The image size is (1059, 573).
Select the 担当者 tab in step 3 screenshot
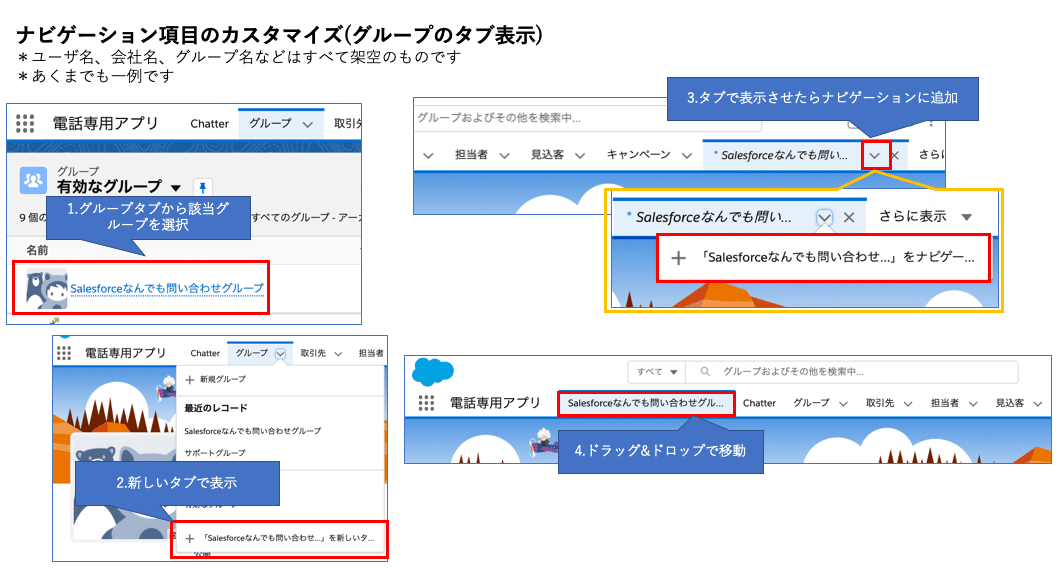(471, 154)
